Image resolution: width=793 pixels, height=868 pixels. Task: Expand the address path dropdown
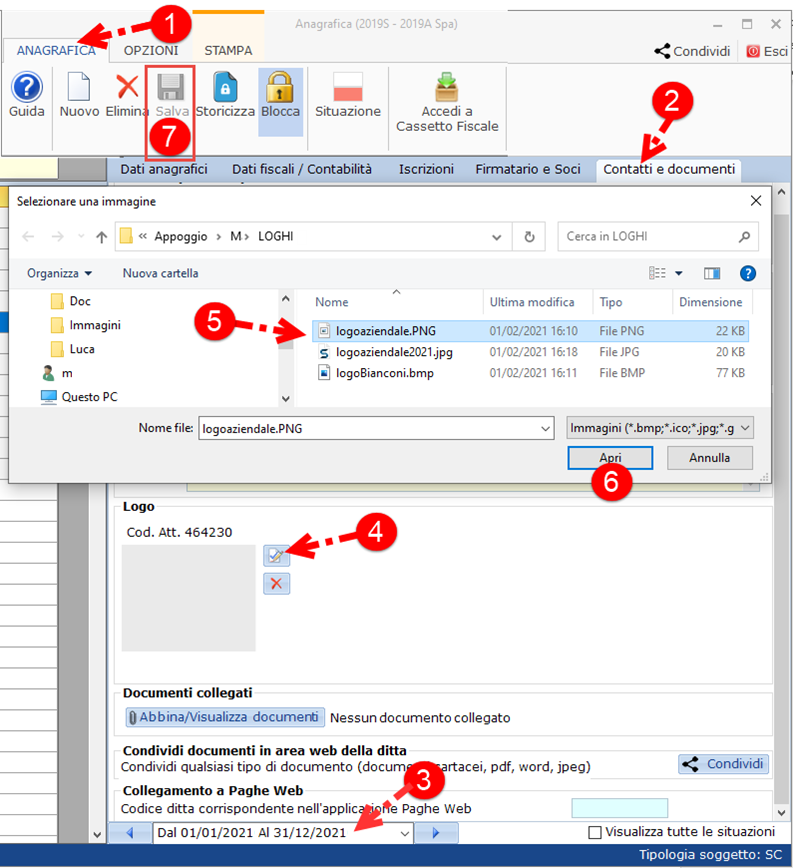click(496, 237)
